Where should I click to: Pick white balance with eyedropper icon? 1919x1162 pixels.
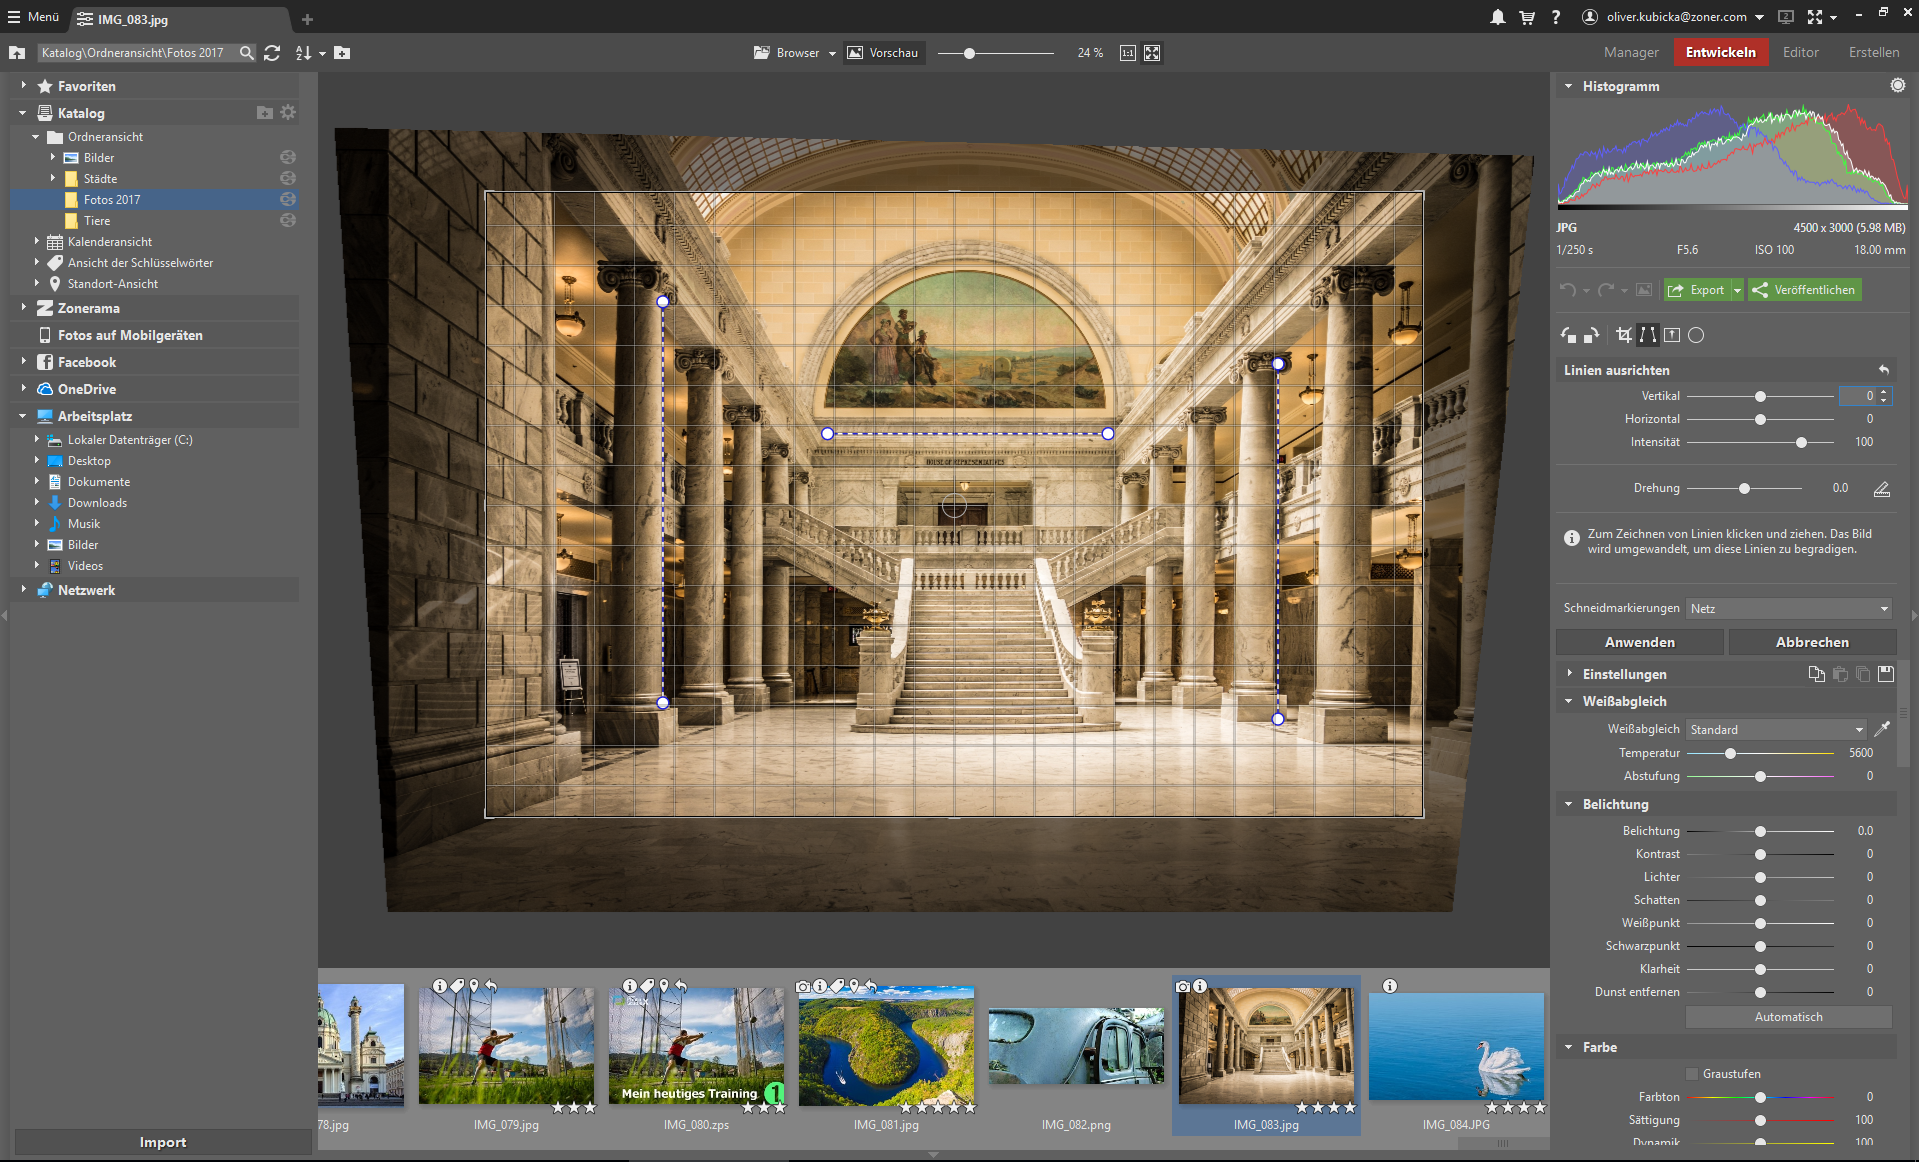tap(1882, 729)
